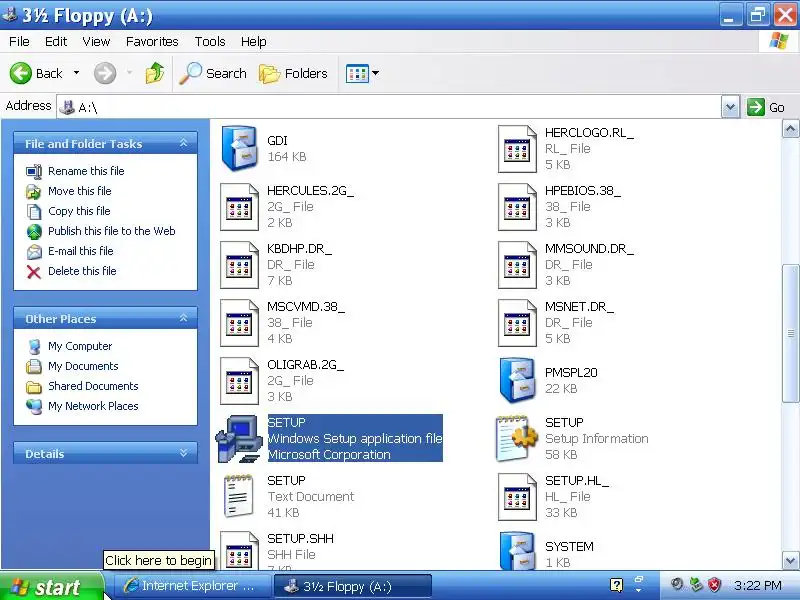Click the file list scroll up arrow
This screenshot has width=800, height=600.
(x=790, y=129)
